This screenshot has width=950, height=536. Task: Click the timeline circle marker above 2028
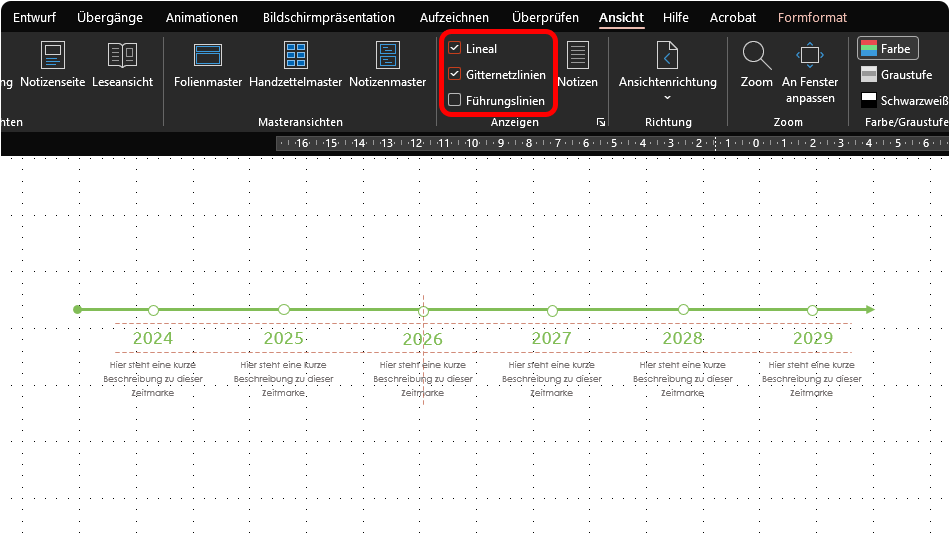click(683, 309)
